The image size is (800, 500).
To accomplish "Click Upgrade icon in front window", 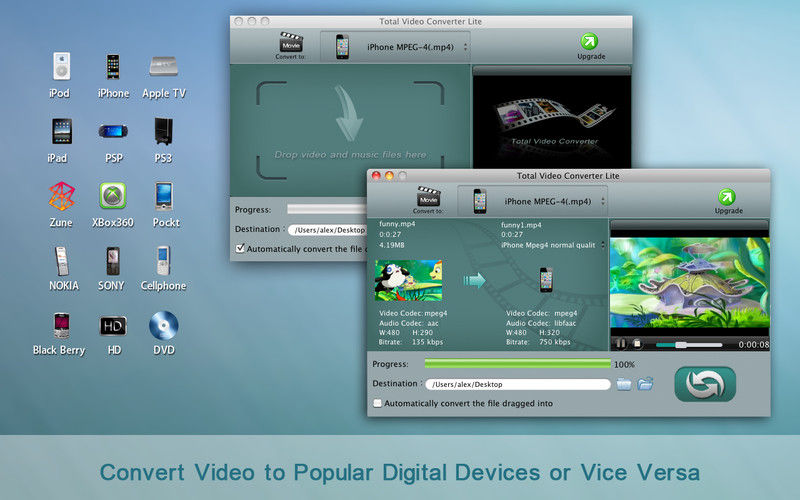I will click(x=727, y=197).
